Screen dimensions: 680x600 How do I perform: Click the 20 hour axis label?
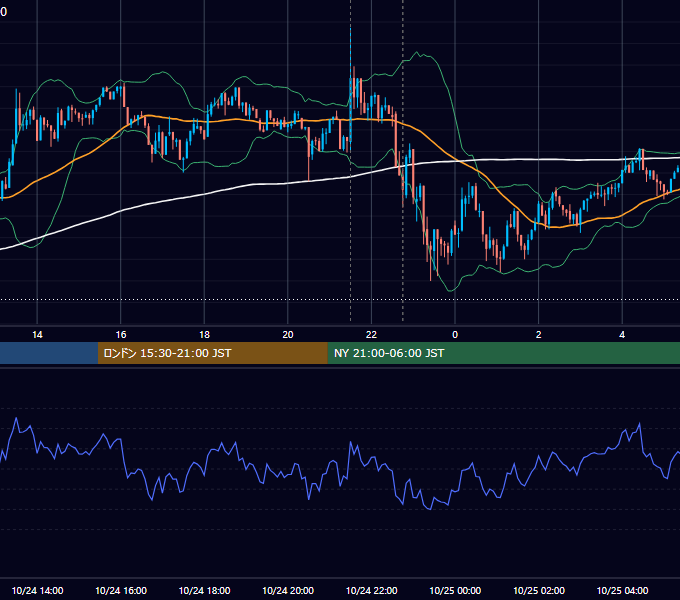coord(288,335)
